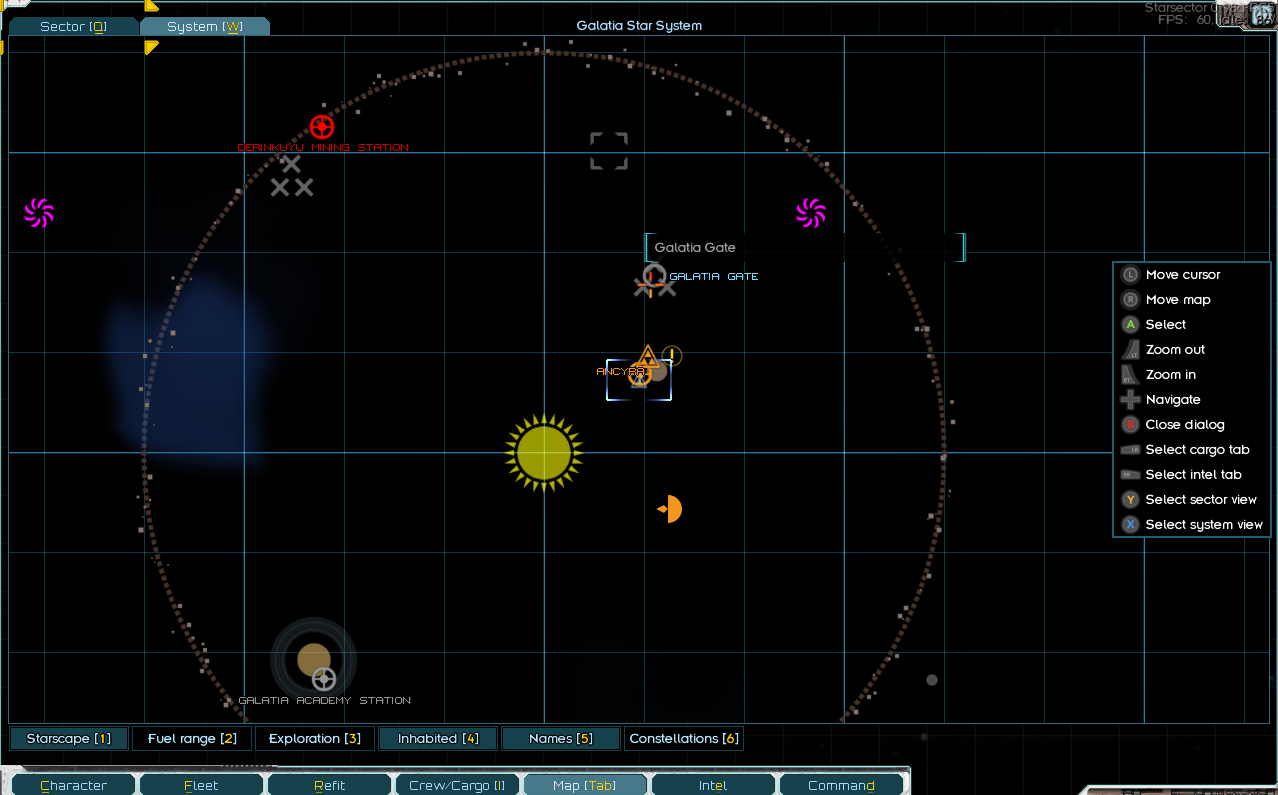The width and height of the screenshot is (1278, 795).
Task: Open the Crew/Cargo [I] tab
Action: click(457, 785)
